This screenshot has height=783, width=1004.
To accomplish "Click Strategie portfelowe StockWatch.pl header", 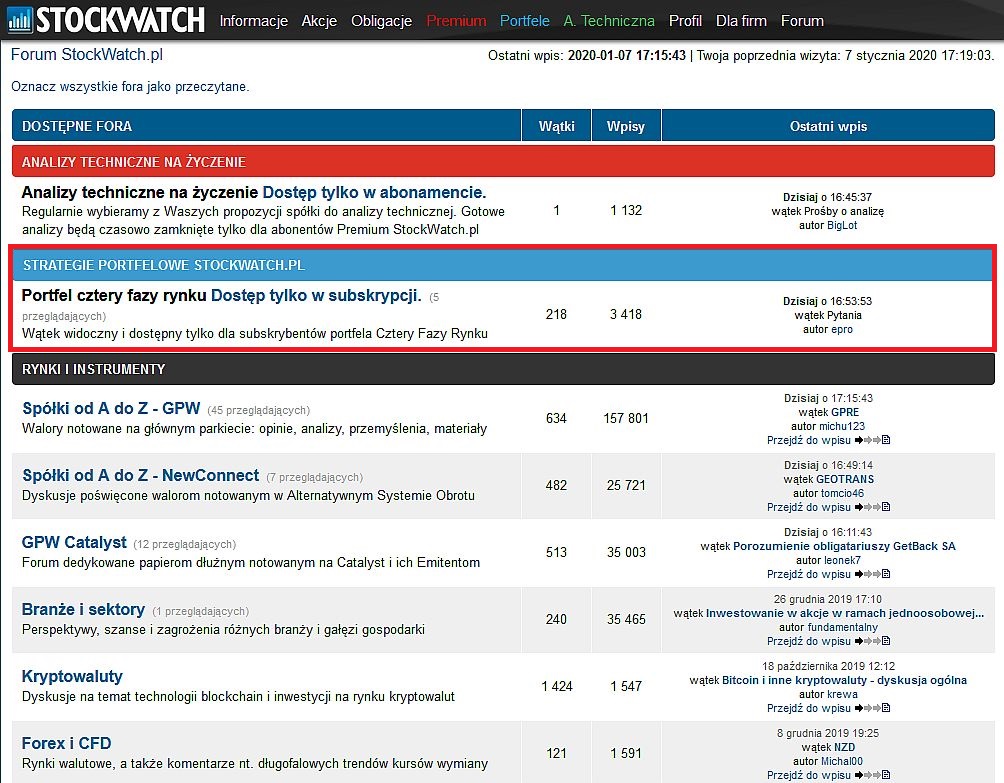I will [503, 265].
